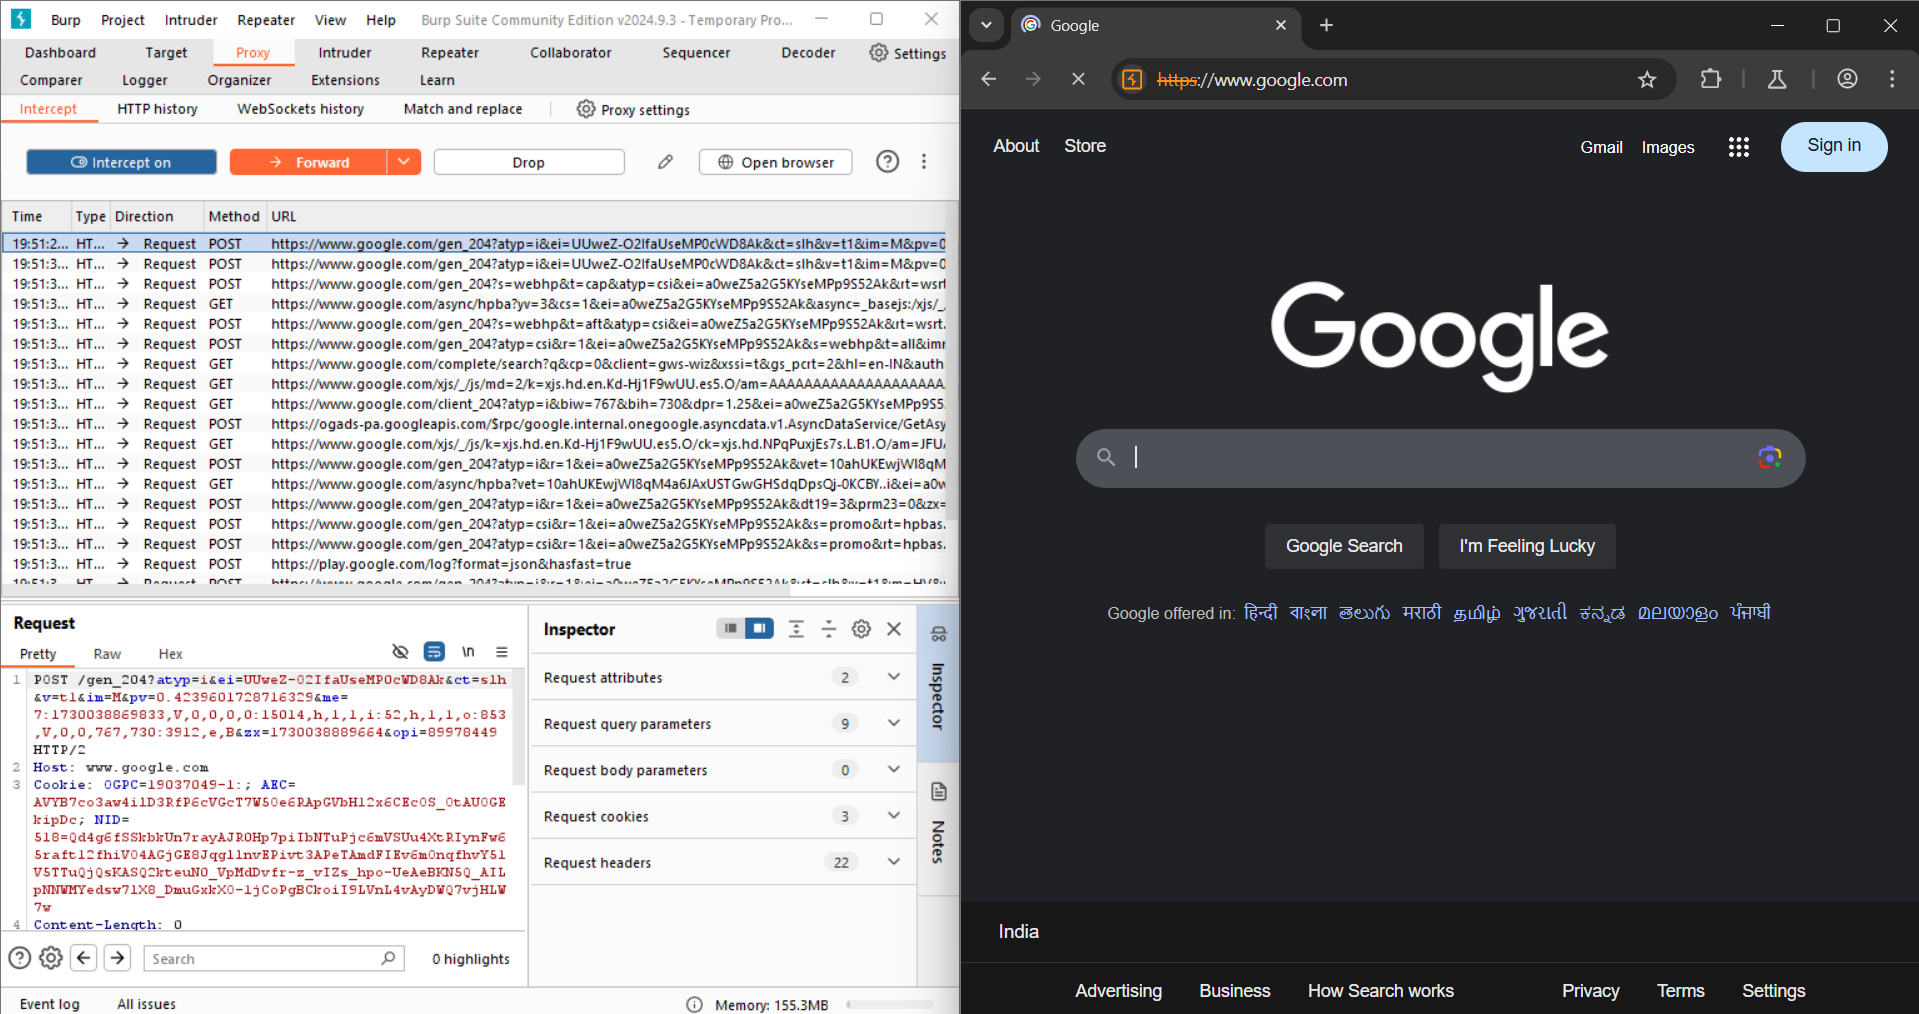
Task: Expand the Request cookies section
Action: (893, 815)
